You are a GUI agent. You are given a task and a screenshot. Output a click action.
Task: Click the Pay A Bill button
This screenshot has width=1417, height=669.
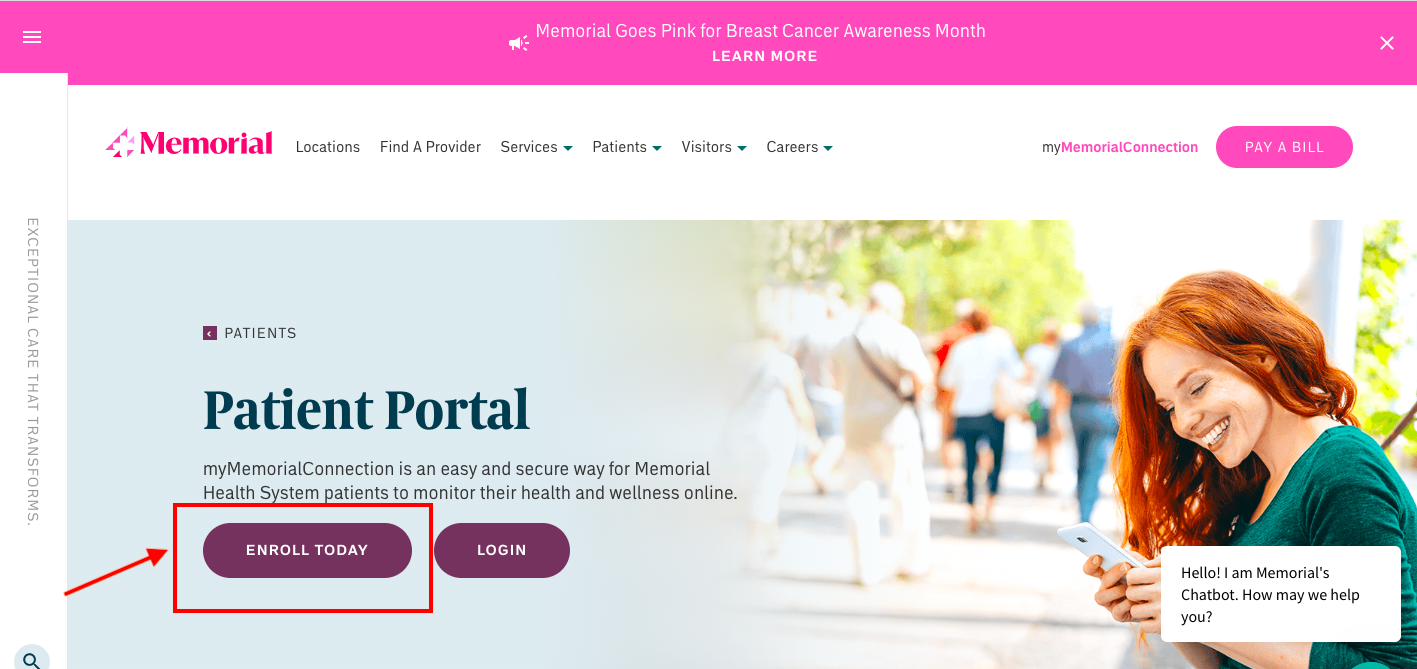[x=1284, y=147]
